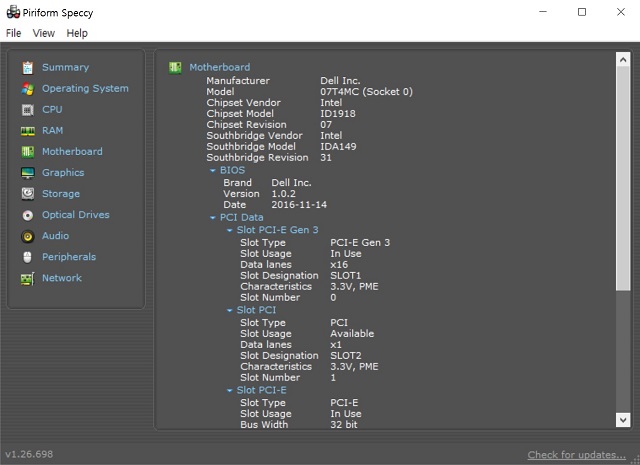Viewport: 640px width, 465px height.
Task: Collapse the Slot PCI node
Action: click(229, 311)
